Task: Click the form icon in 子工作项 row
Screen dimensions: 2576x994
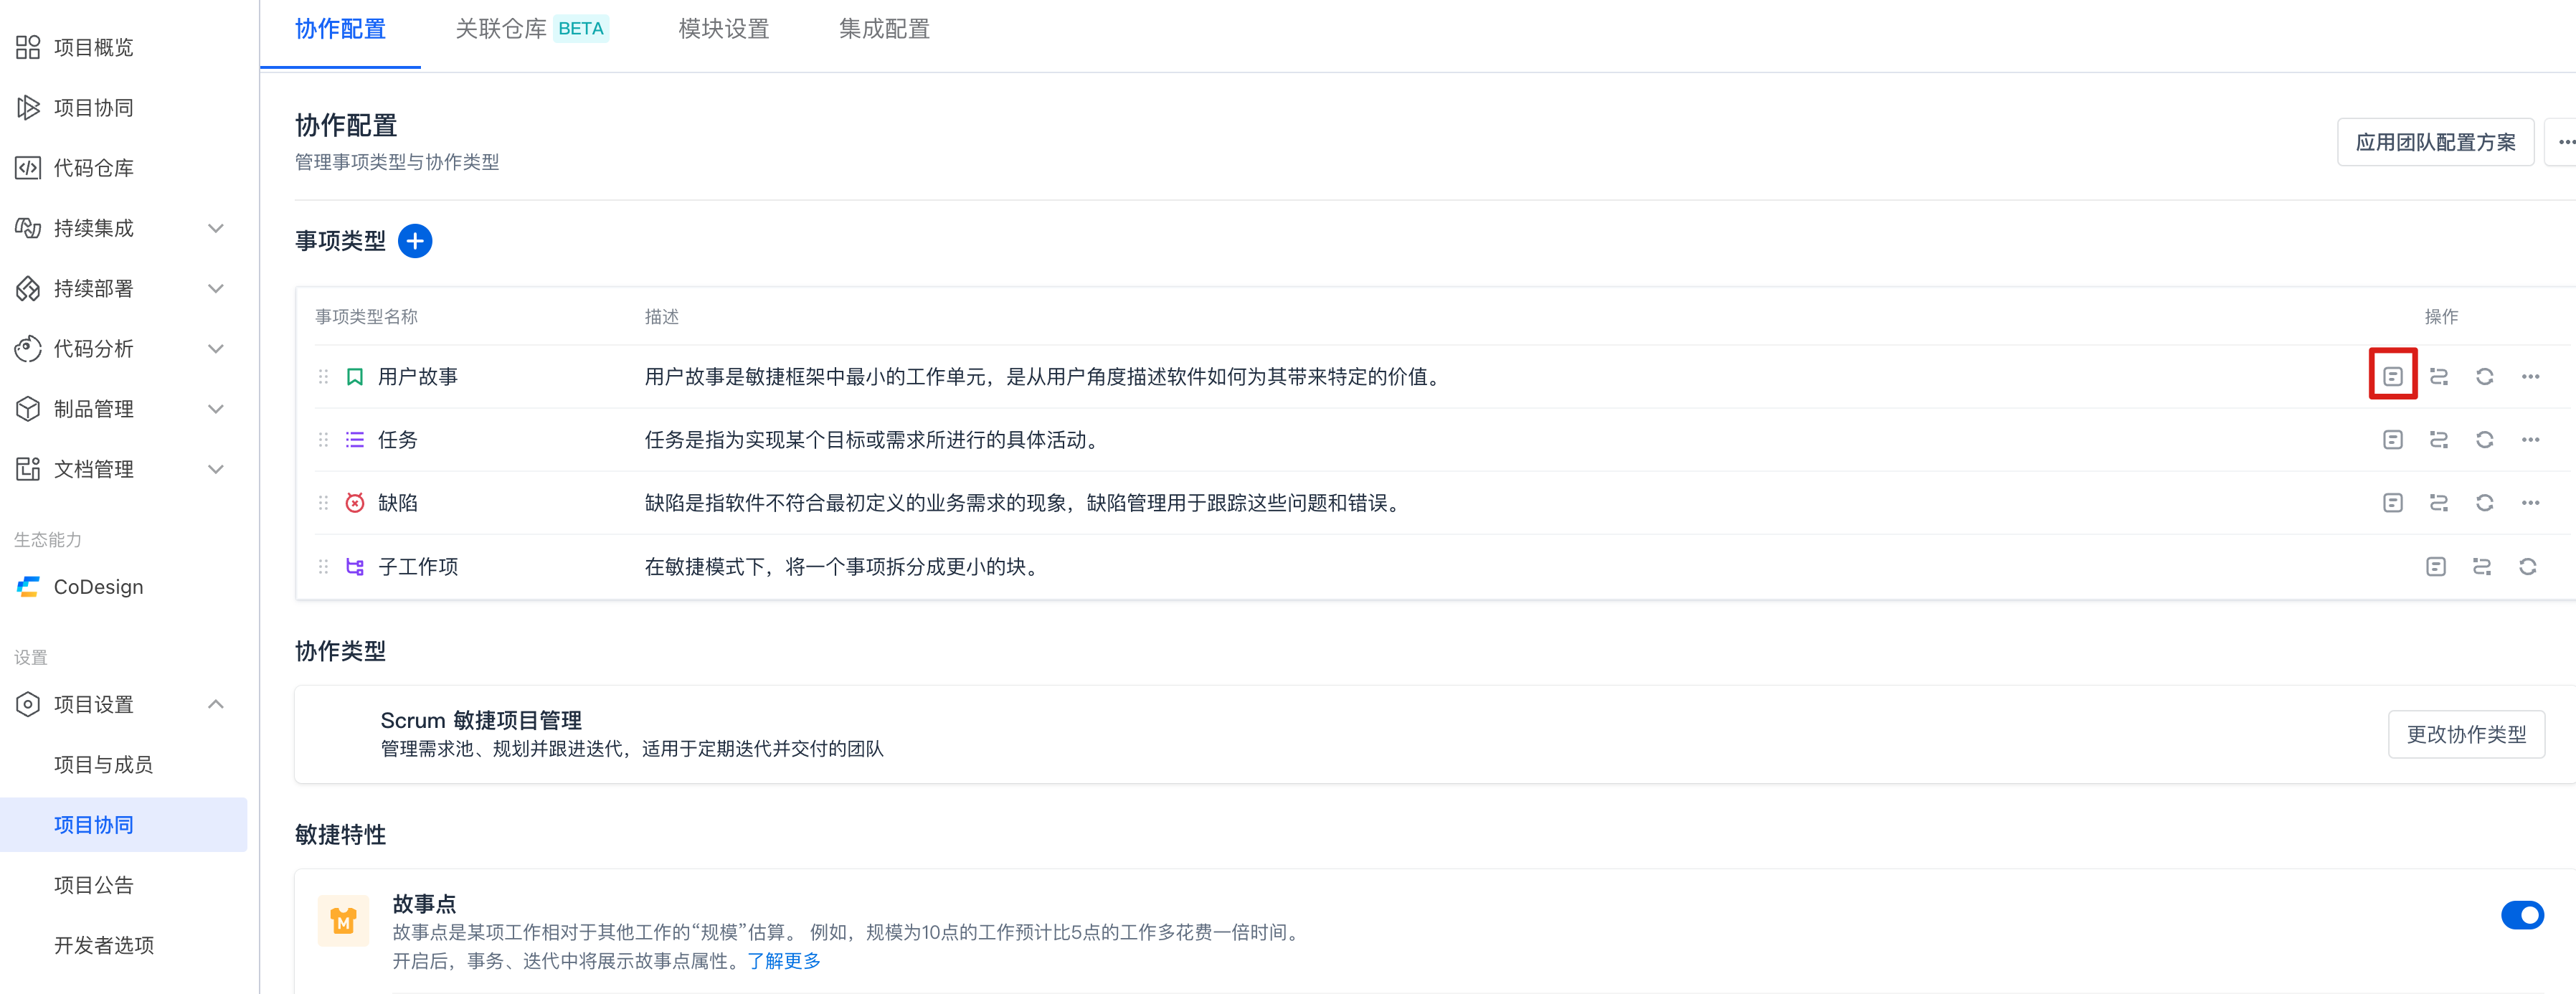Action: (x=2436, y=567)
